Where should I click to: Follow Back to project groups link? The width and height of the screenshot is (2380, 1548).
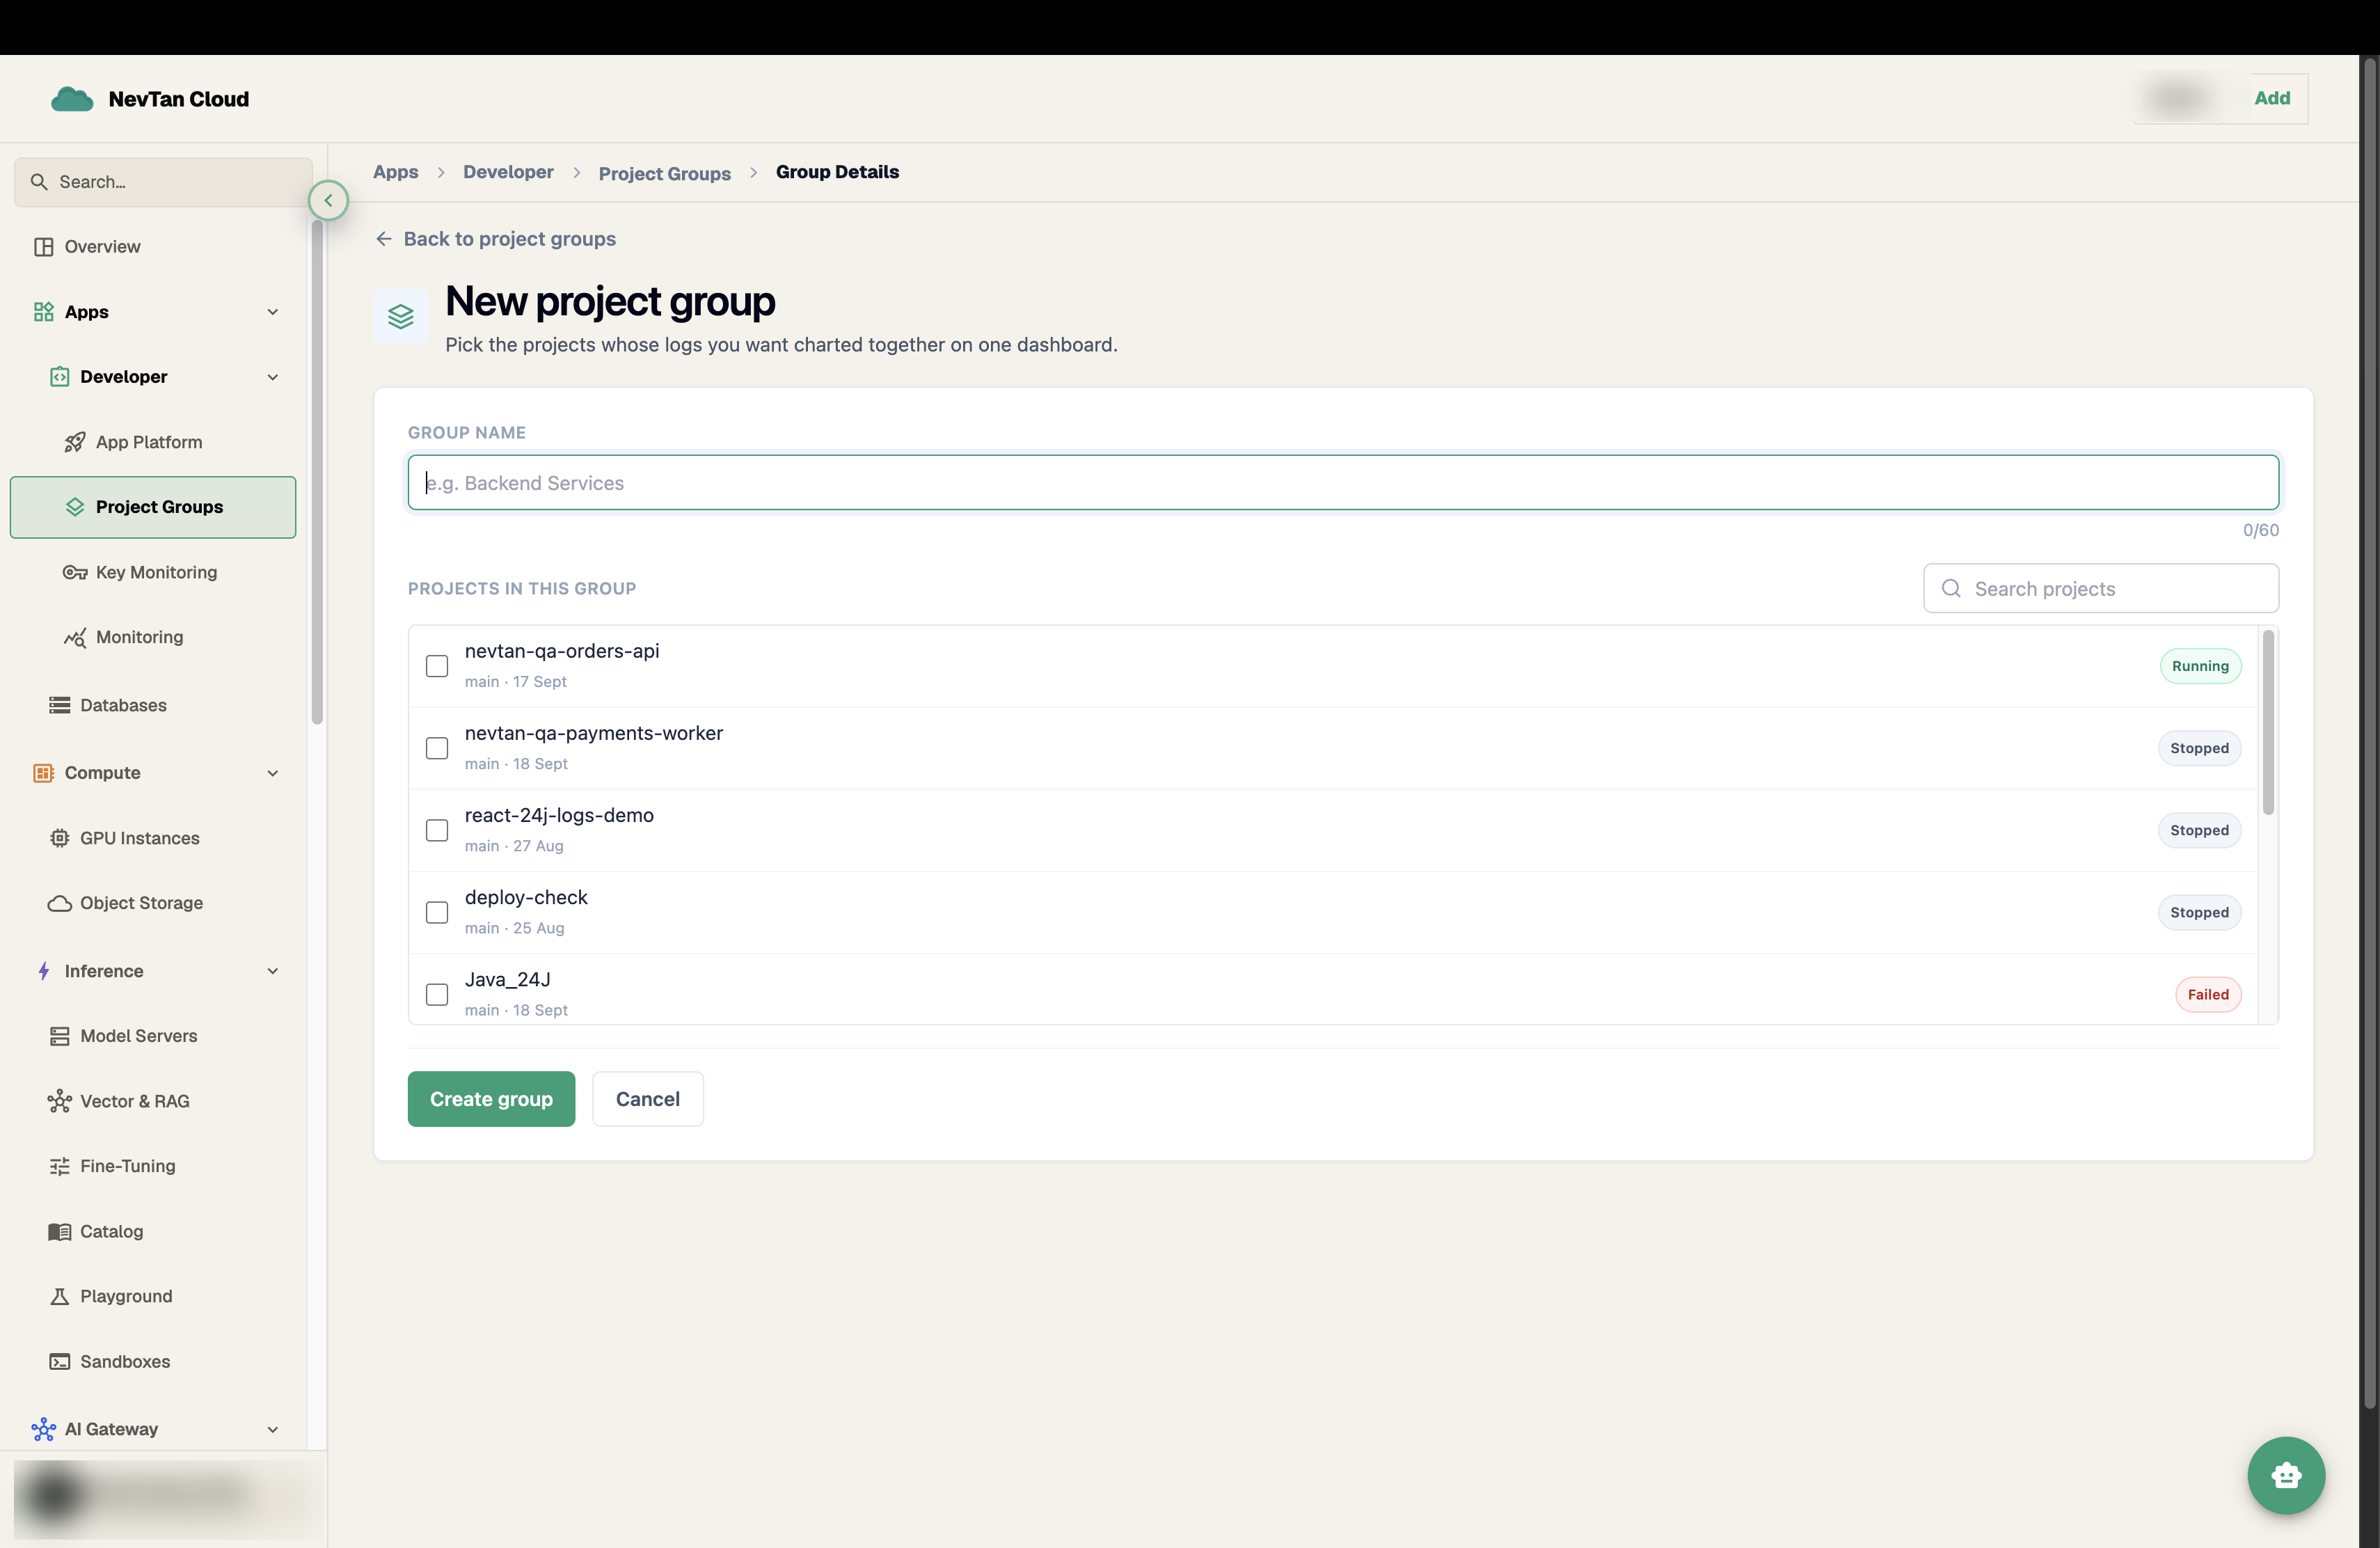496,239
